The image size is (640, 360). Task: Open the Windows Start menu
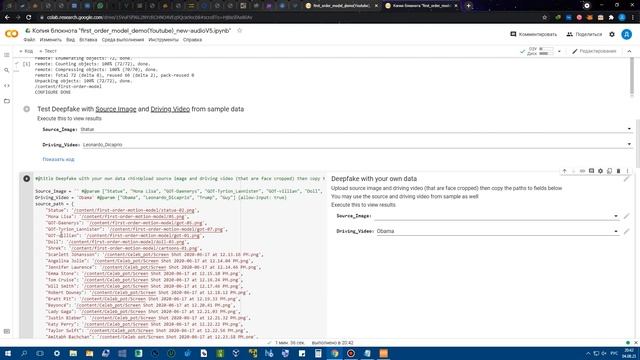click(7, 353)
